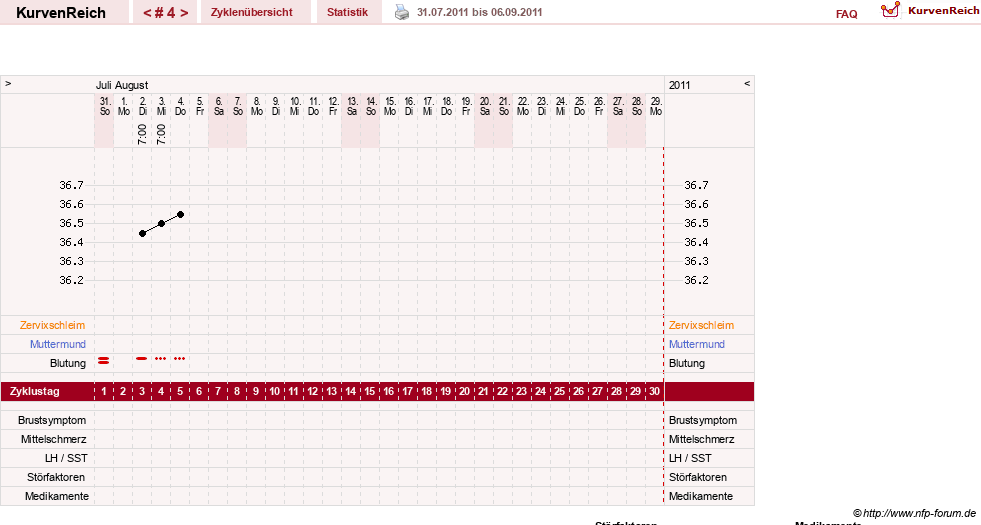Viewport: 981px width, 525px height.
Task: Click the small arrow at chart top-right
Action: click(x=746, y=83)
